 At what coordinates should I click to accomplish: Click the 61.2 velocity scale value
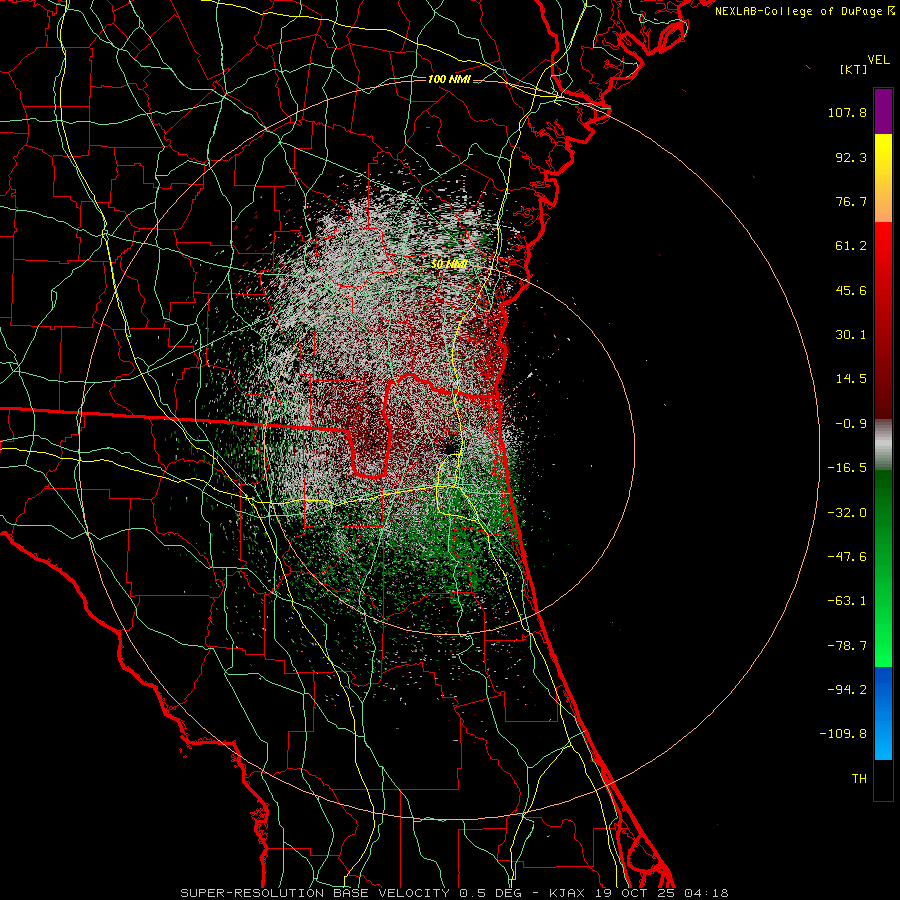coord(851,246)
